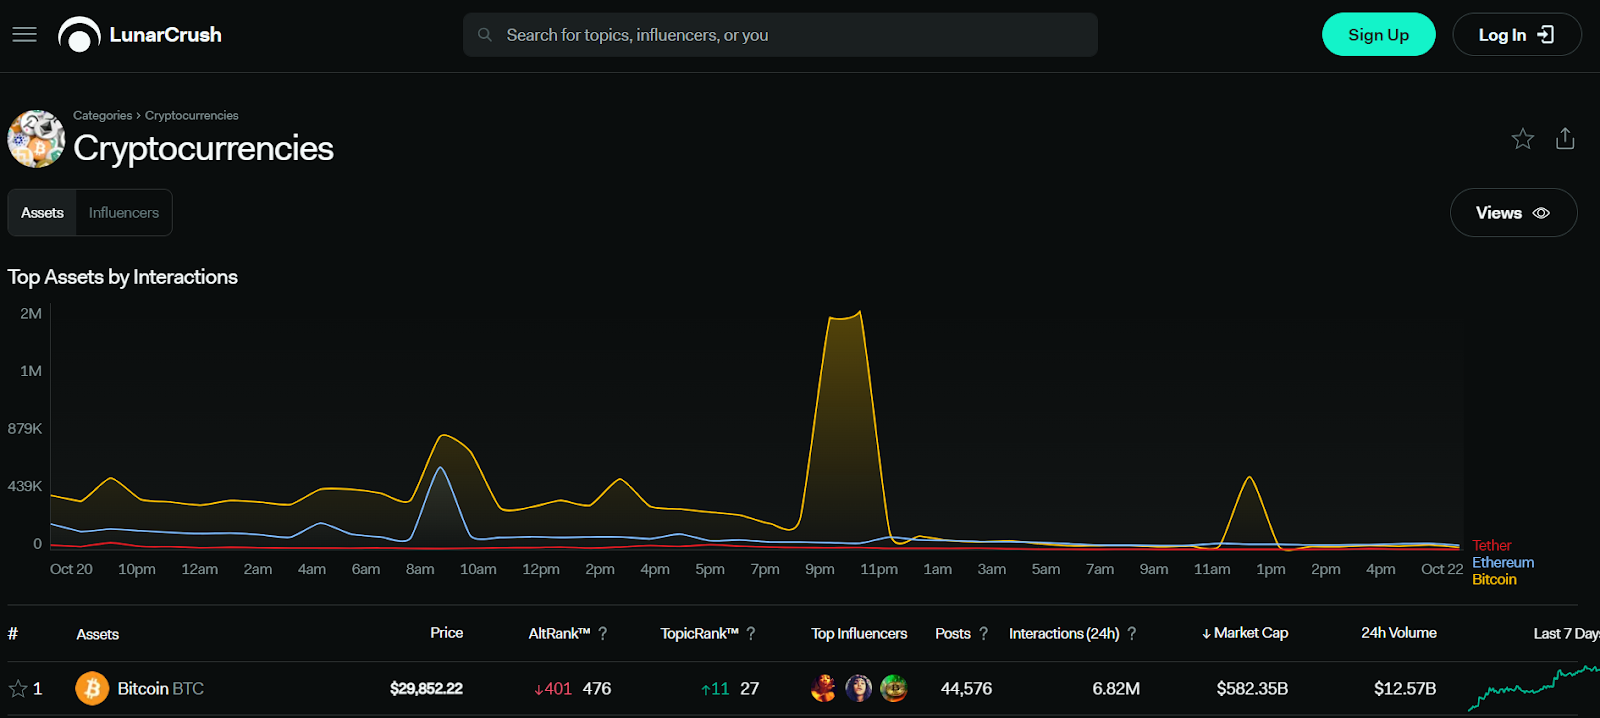Click the Posts help question mark
This screenshot has width=1600, height=718.
coord(983,634)
